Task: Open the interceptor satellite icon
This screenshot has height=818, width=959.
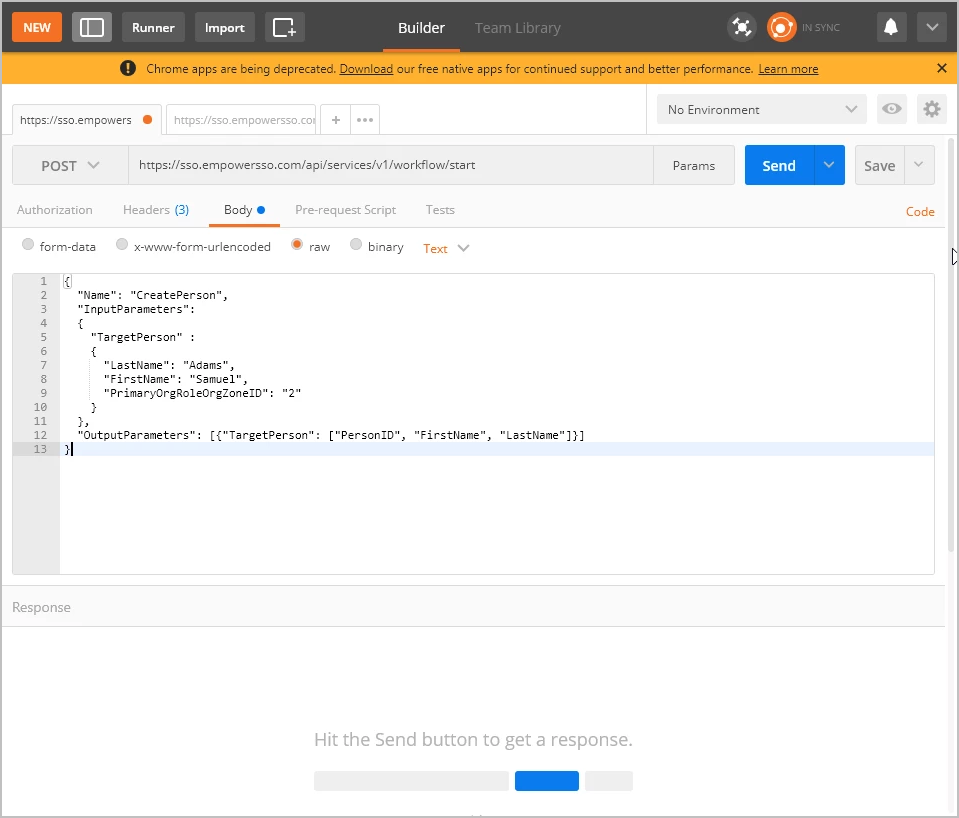Action: [x=741, y=27]
